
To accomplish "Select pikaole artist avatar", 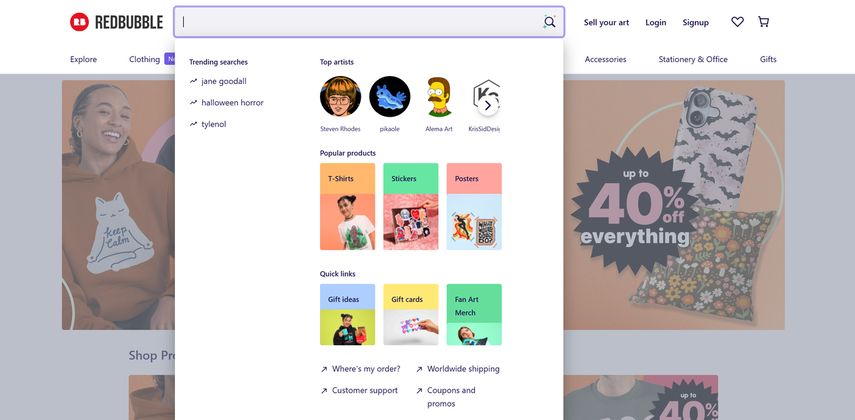I will [x=390, y=97].
